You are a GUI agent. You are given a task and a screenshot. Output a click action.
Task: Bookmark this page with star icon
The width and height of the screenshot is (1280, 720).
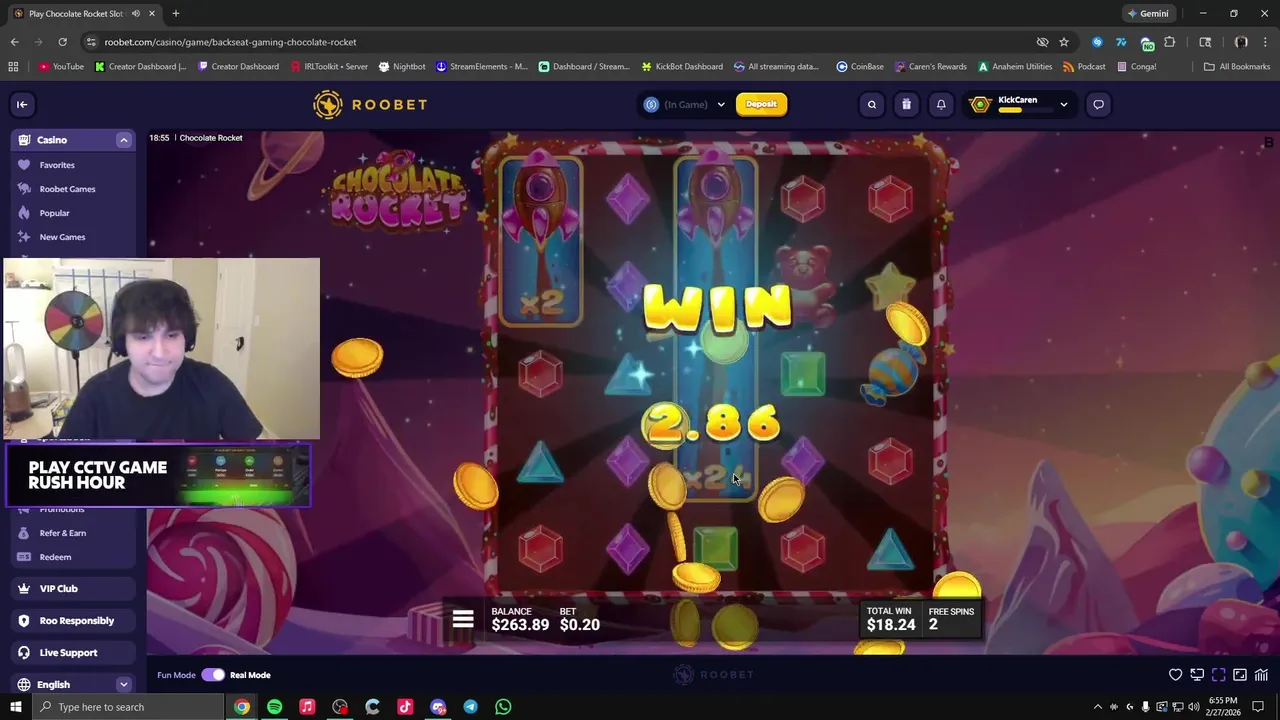(1064, 42)
